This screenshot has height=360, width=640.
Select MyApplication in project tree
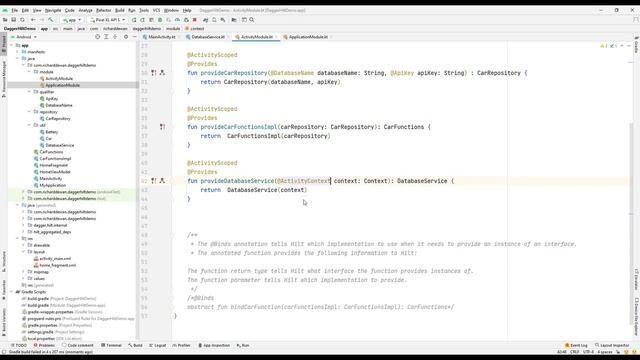coord(49,185)
